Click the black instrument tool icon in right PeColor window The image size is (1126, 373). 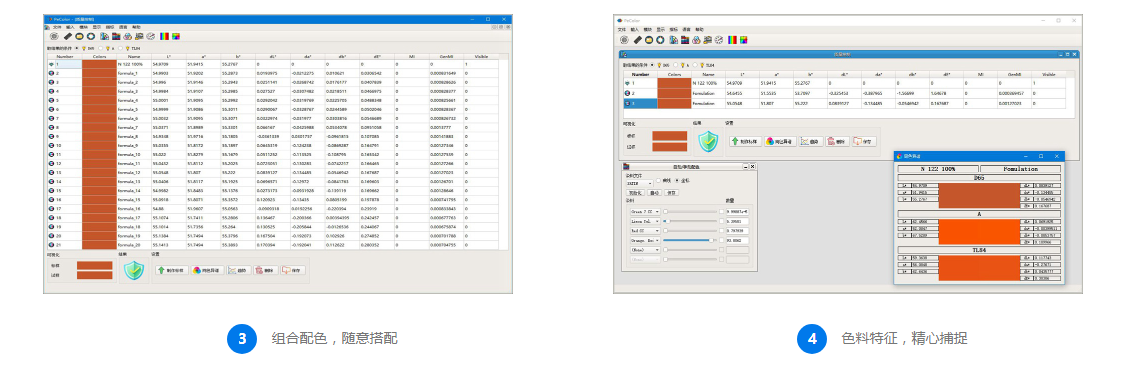[638, 40]
